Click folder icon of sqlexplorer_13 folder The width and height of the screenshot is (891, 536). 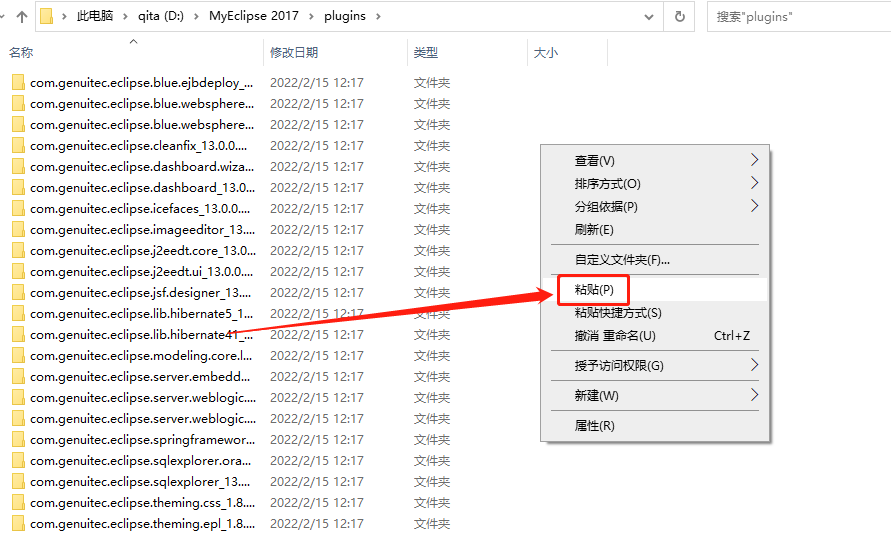18,481
